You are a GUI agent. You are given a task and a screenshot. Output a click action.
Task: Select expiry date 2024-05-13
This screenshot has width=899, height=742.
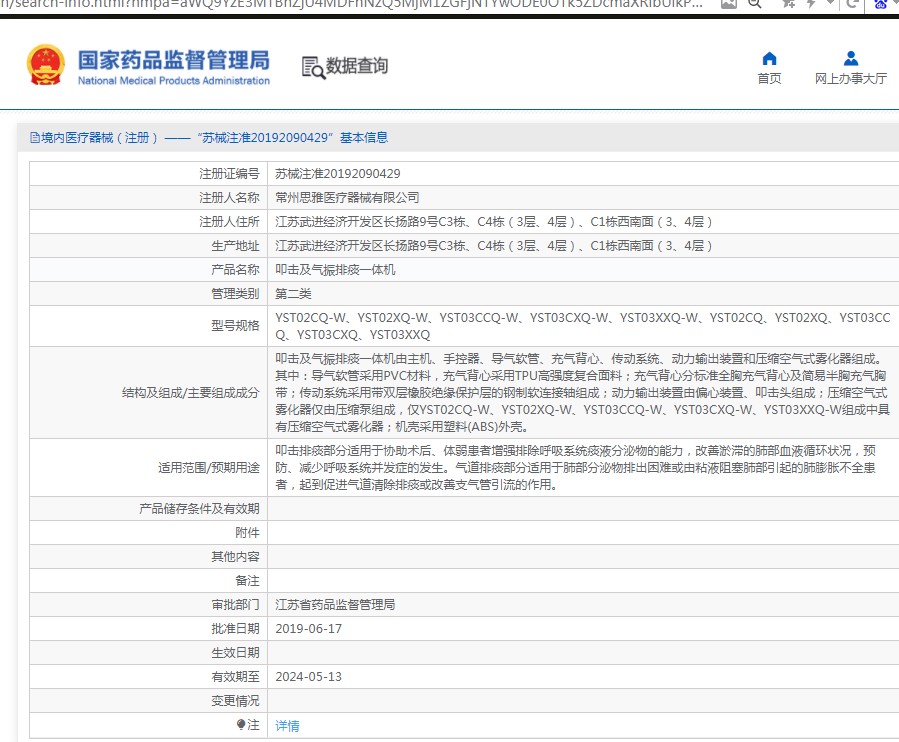(308, 677)
